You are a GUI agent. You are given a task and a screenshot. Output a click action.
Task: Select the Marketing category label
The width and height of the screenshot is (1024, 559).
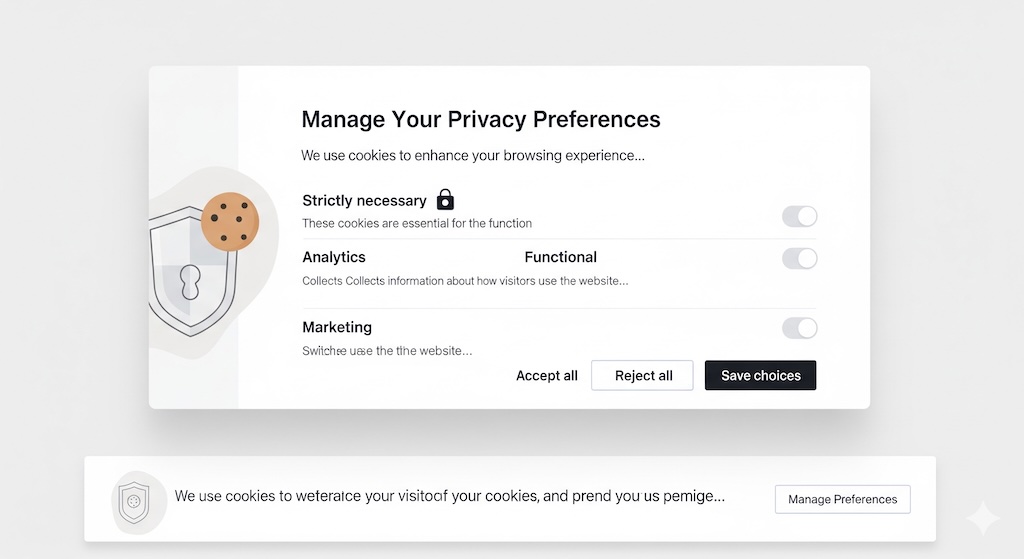point(337,327)
